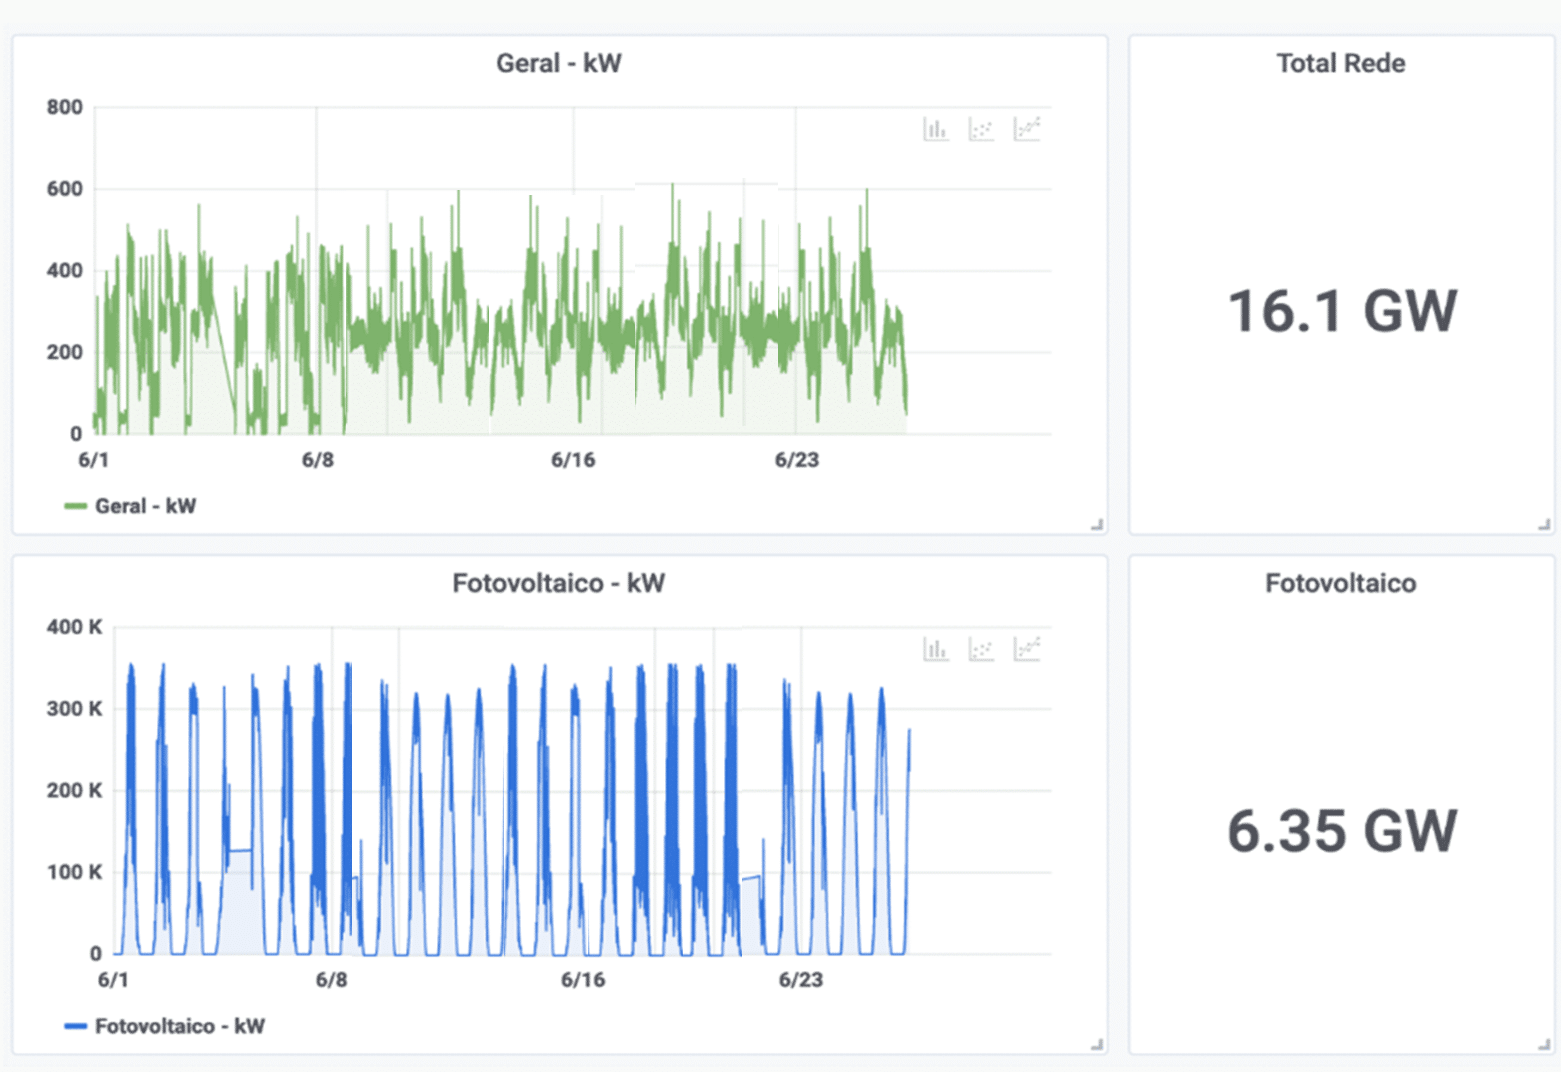Image resolution: width=1561 pixels, height=1072 pixels.
Task: Click resize handle of Fotovoltaico - kW chart panel
Action: click(1097, 1044)
